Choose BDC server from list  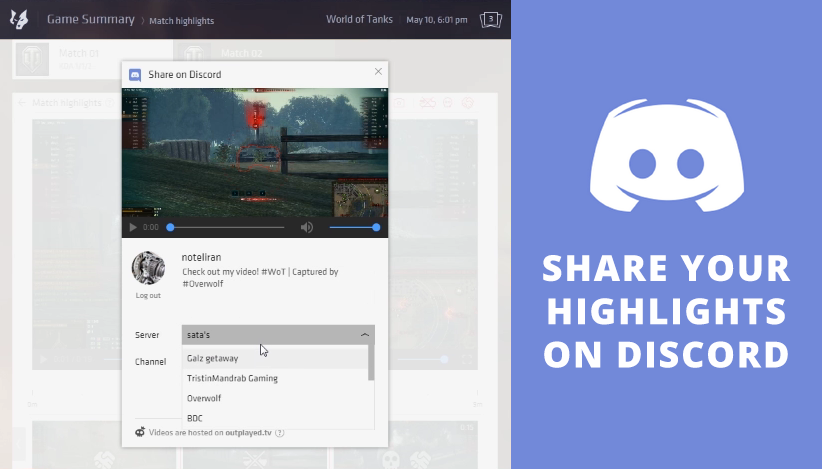pyautogui.click(x=275, y=418)
